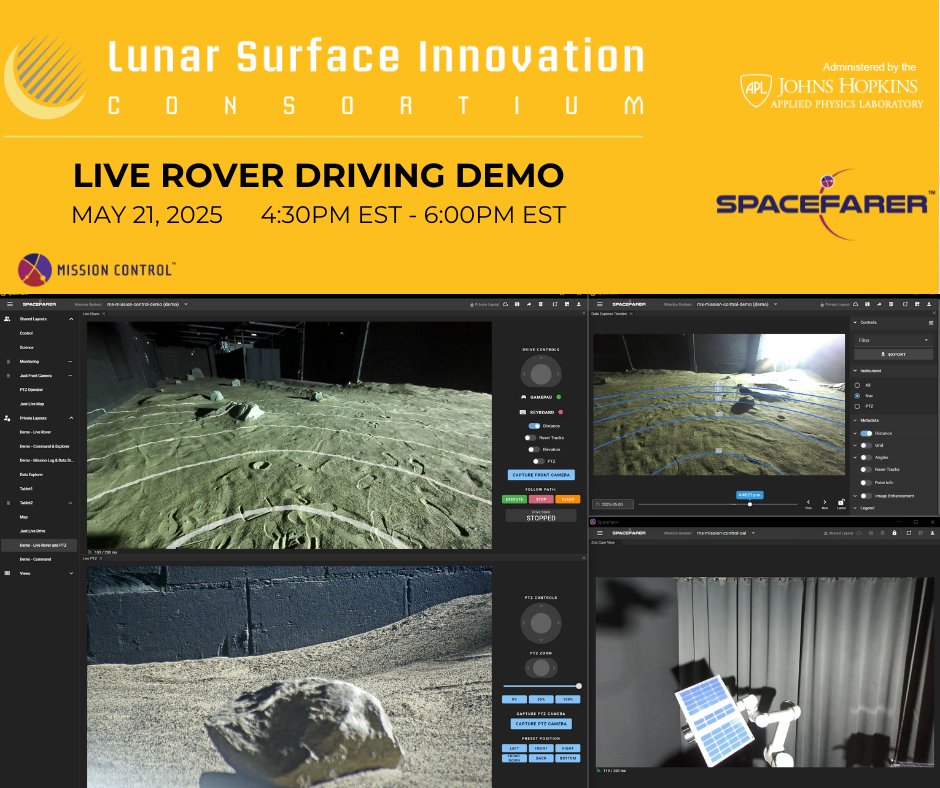The height and width of the screenshot is (788, 940).
Task: Enable the Elevation switch under Drive Controls
Action: tap(533, 449)
